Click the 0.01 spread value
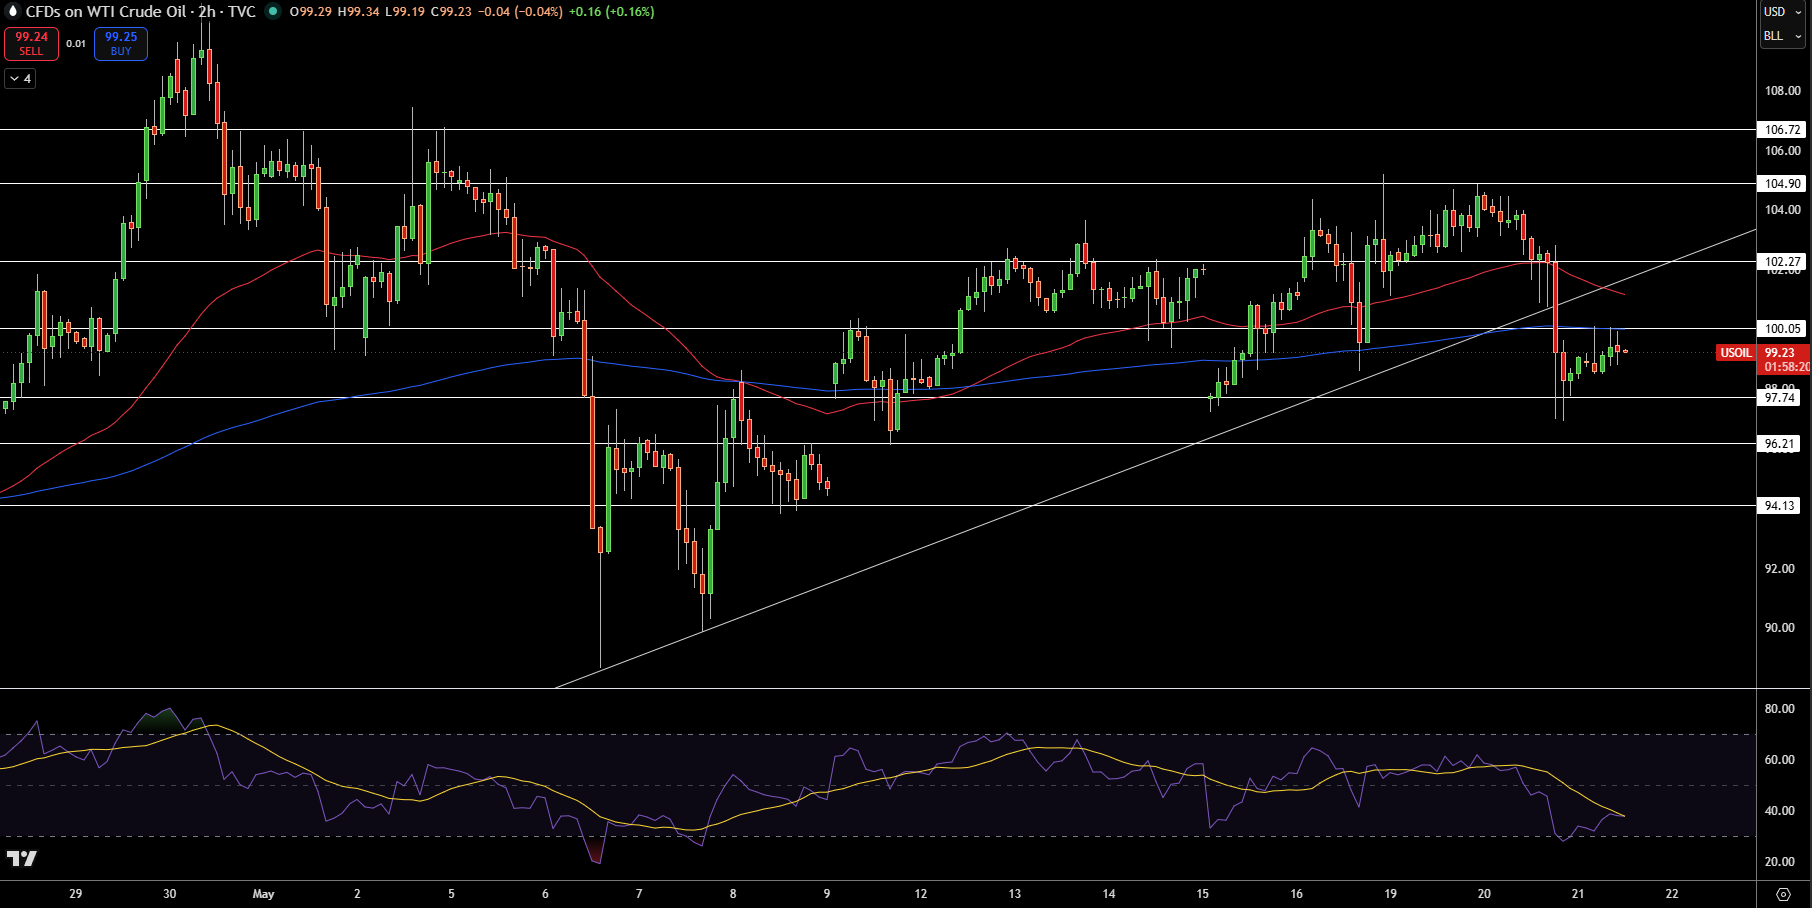 [76, 44]
